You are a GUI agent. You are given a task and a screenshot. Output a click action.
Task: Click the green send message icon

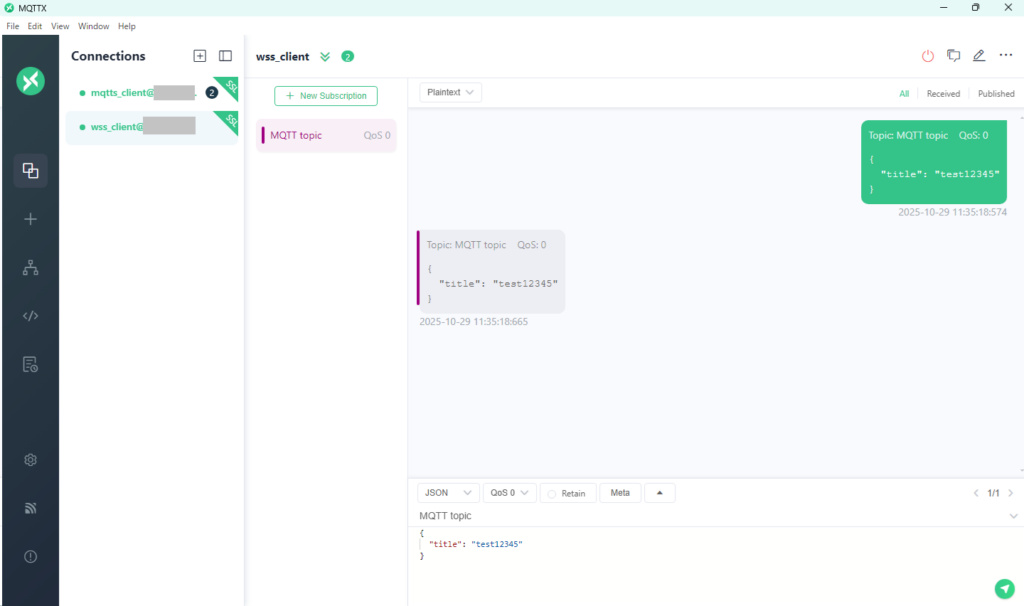pyautogui.click(x=1004, y=588)
